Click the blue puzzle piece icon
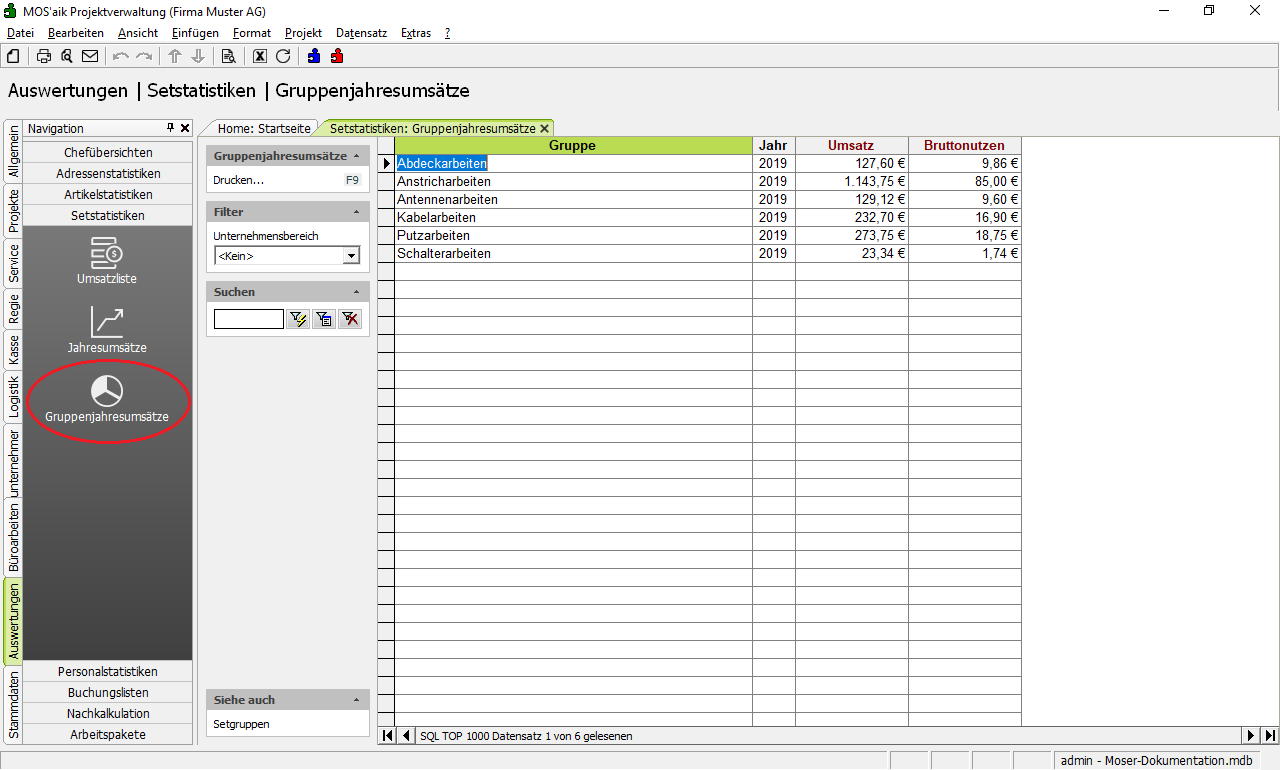This screenshot has width=1280, height=770. (314, 56)
